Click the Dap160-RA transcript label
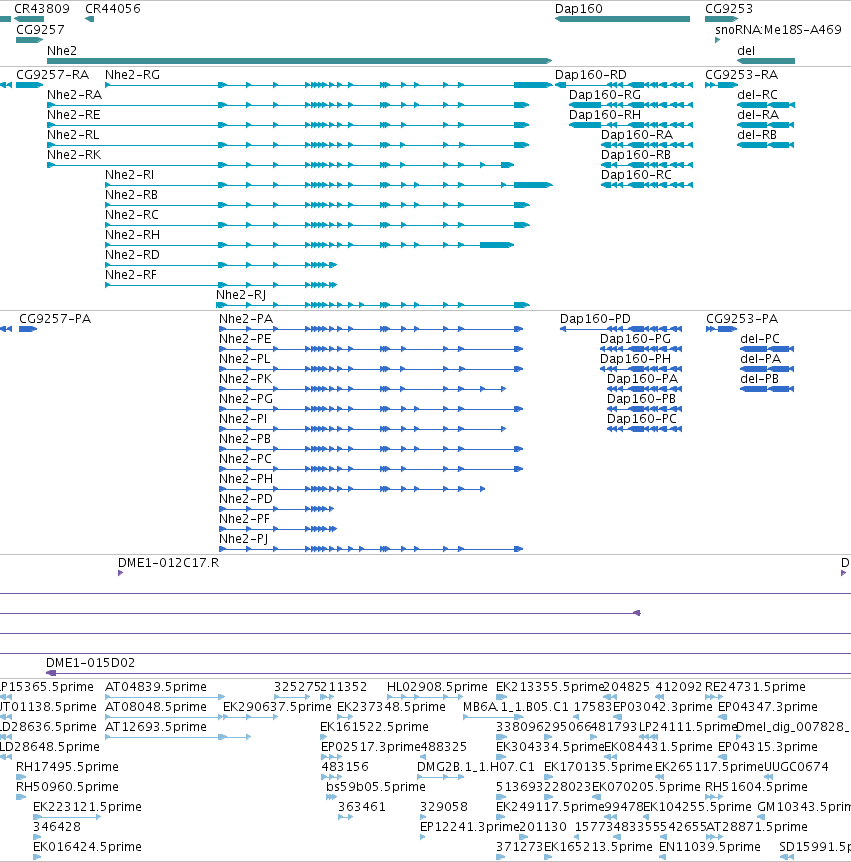851x862 pixels. pos(637,135)
